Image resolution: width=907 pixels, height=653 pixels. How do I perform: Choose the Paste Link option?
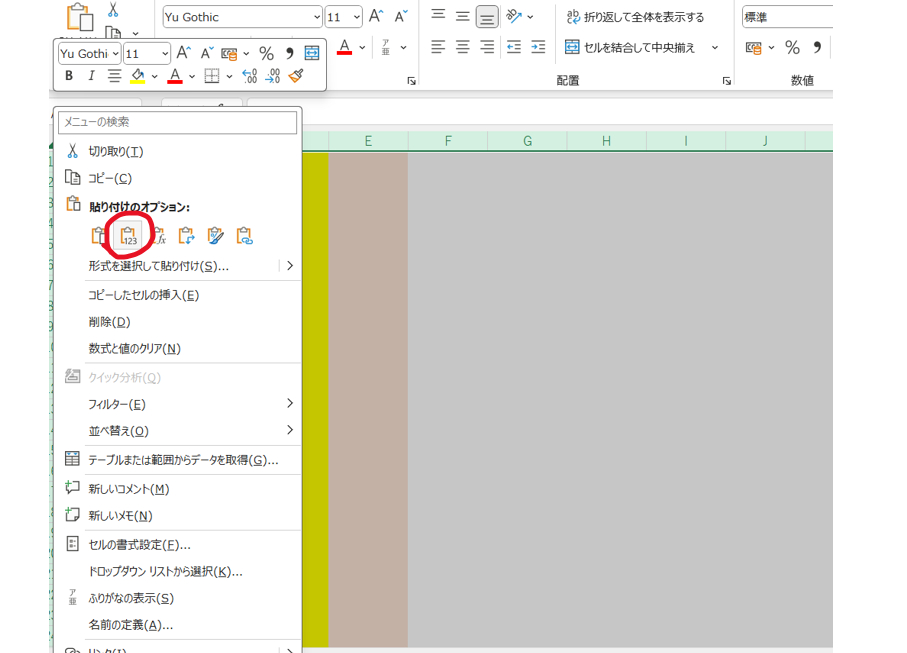point(244,235)
